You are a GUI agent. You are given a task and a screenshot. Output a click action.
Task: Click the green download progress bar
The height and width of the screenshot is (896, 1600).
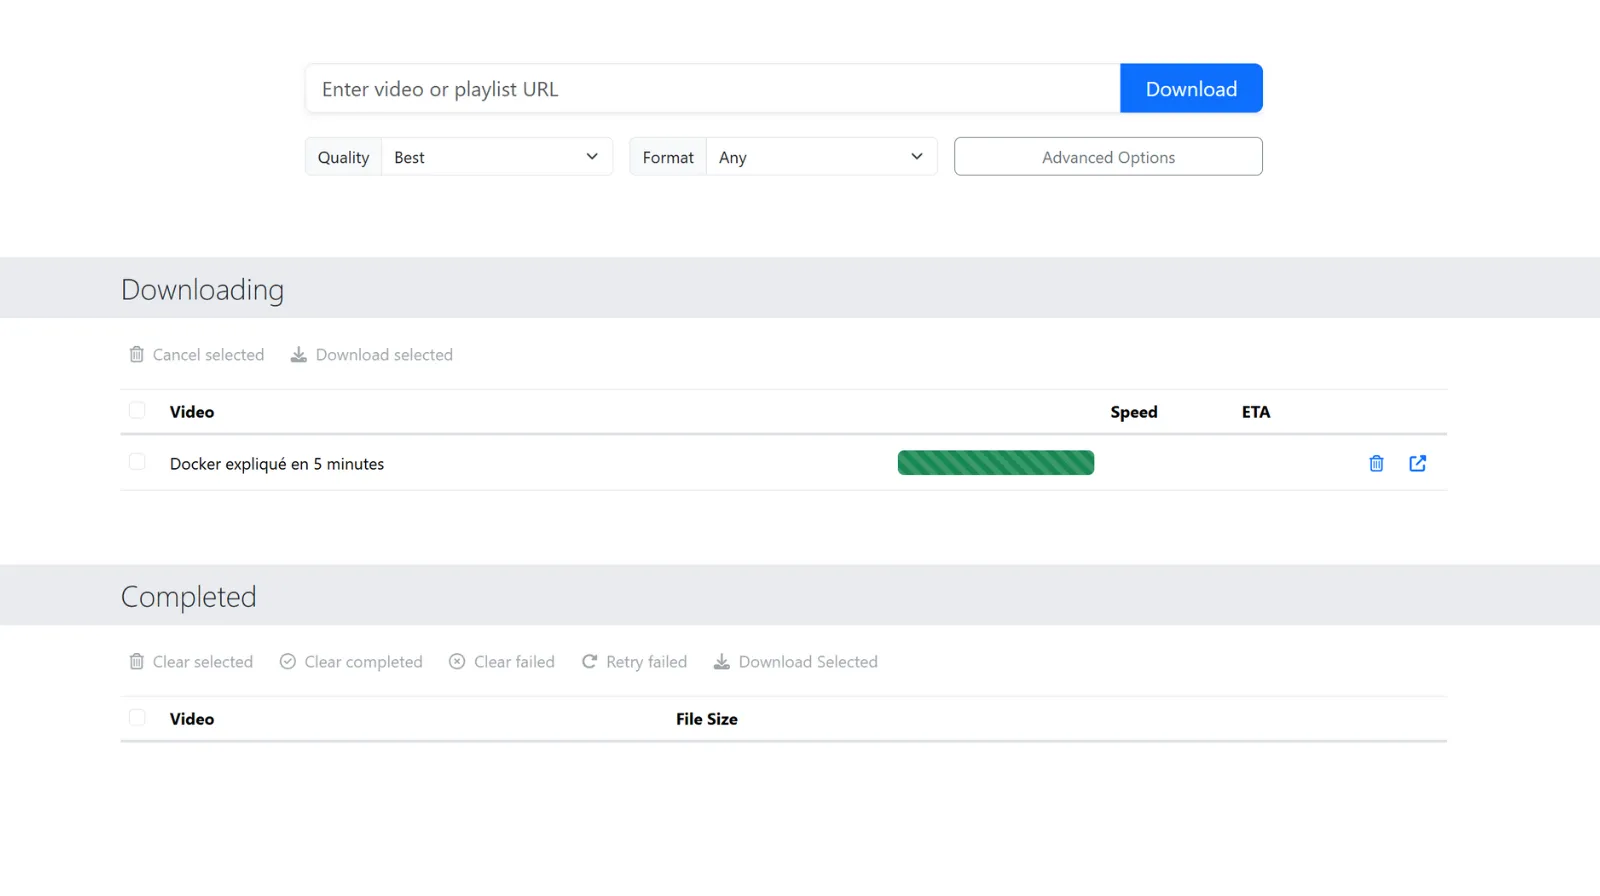coord(995,463)
